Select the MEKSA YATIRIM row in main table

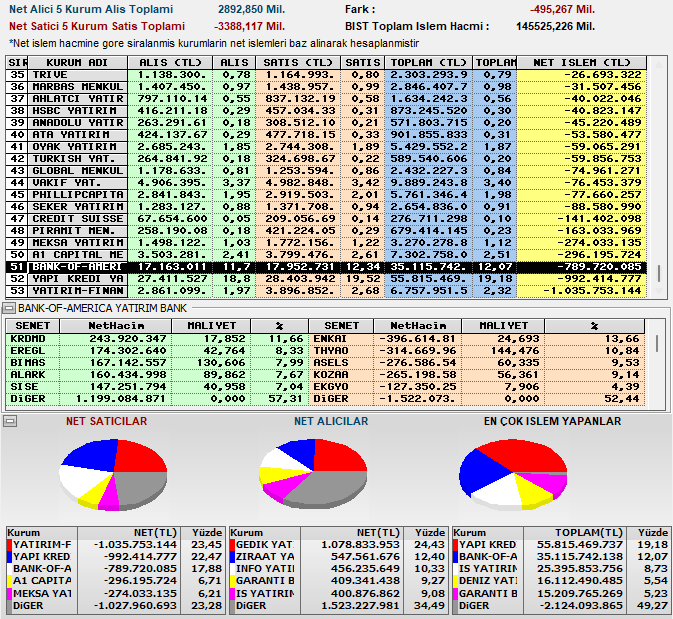pyautogui.click(x=326, y=243)
